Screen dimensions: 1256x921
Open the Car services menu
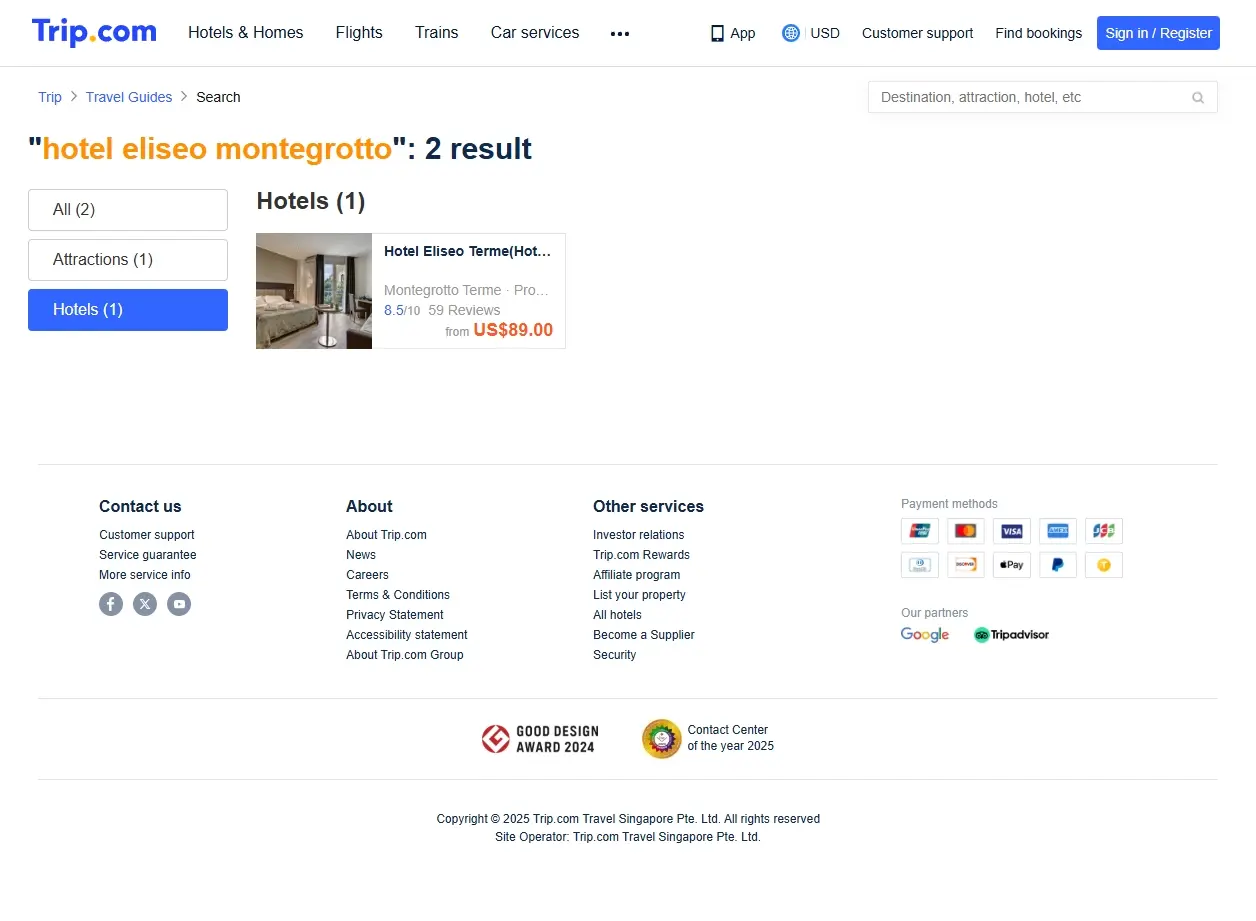[535, 33]
